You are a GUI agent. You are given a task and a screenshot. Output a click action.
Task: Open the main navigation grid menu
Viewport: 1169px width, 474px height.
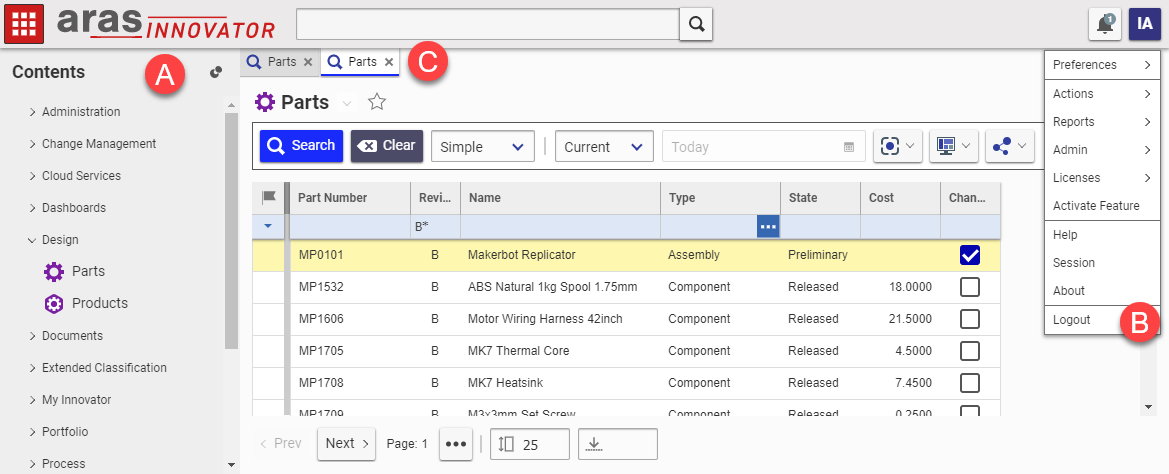pyautogui.click(x=24, y=23)
